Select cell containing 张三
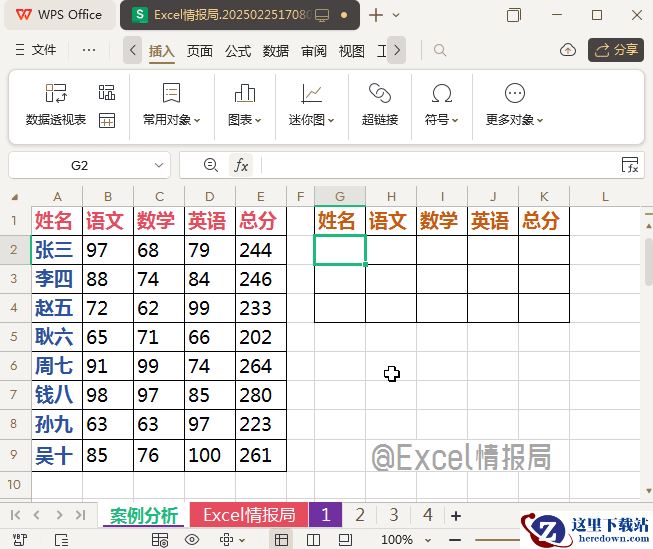653x549 pixels. point(57,250)
